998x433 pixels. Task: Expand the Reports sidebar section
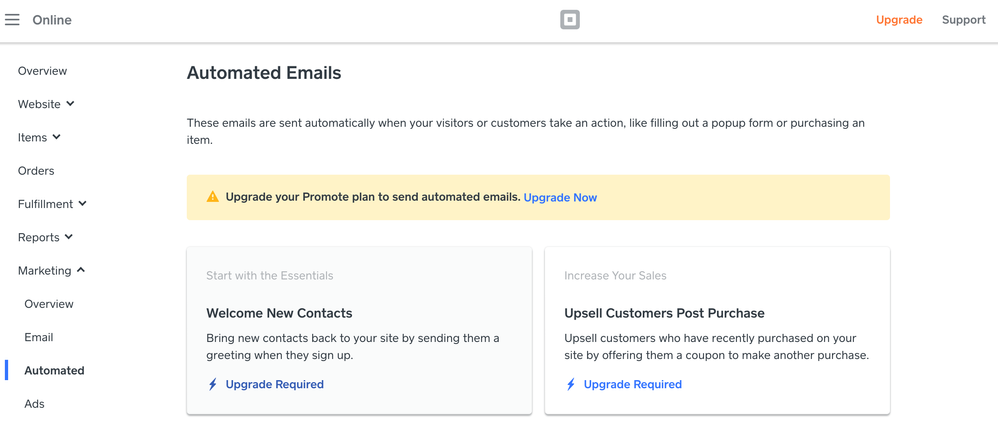(x=45, y=237)
